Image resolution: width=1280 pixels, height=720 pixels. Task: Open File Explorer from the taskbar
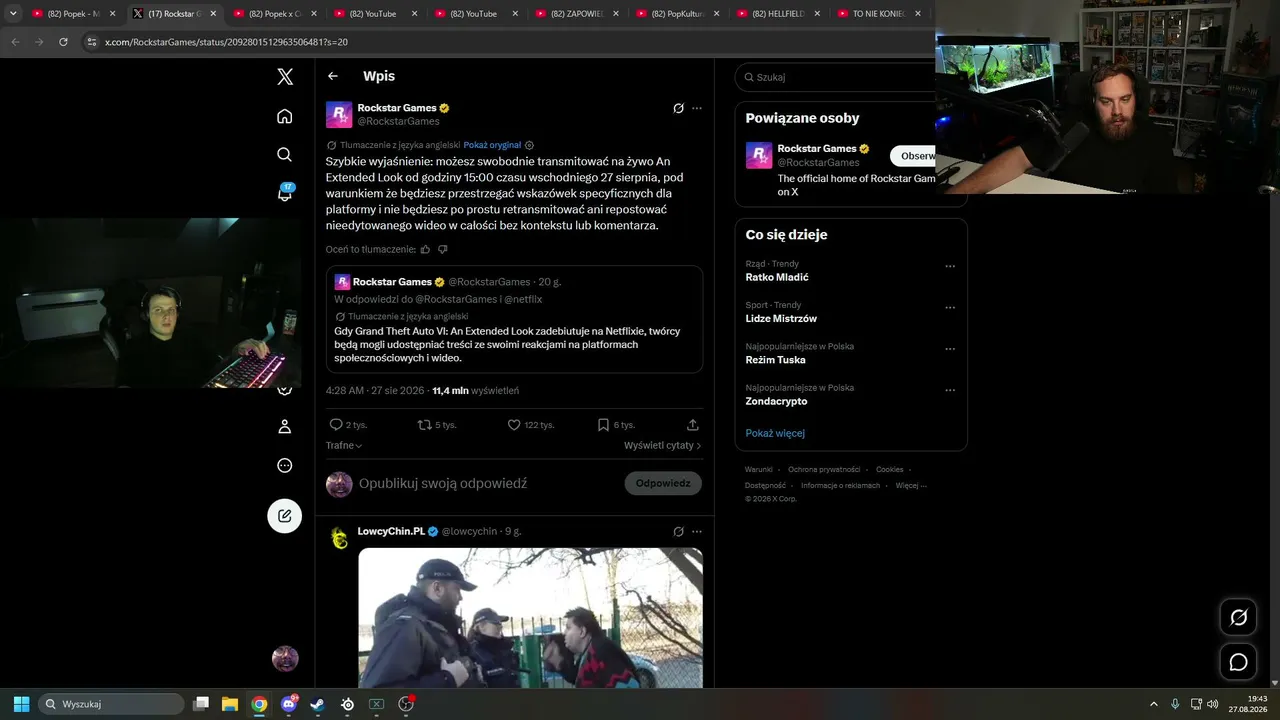[230, 704]
